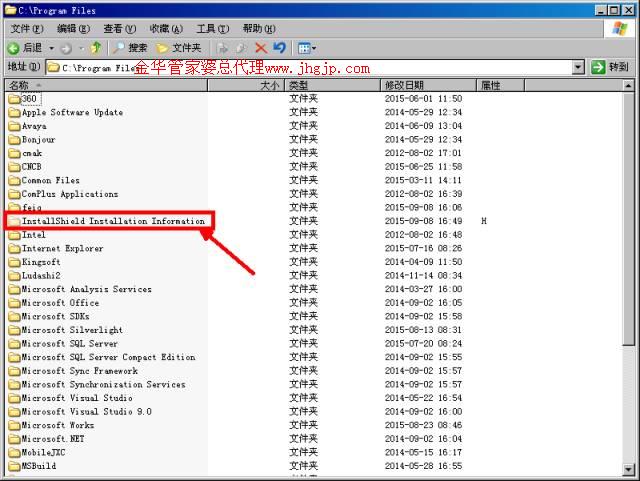Select the Kingsoft folder icon
Image resolution: width=640 pixels, height=481 pixels.
[x=14, y=262]
